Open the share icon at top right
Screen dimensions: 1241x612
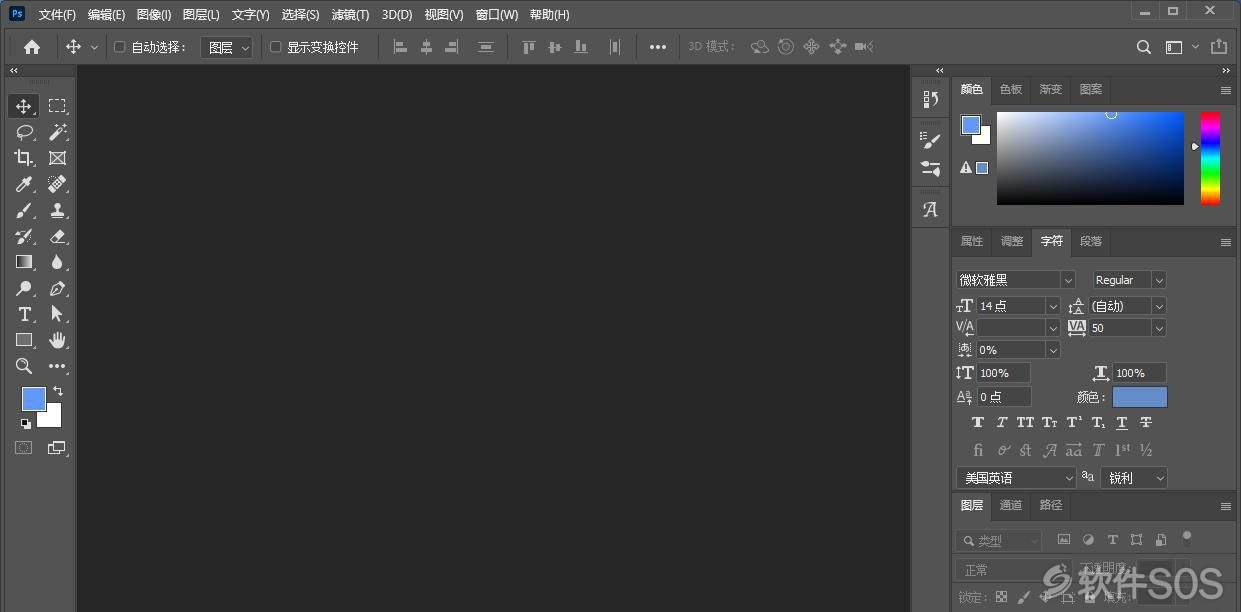click(x=1218, y=47)
